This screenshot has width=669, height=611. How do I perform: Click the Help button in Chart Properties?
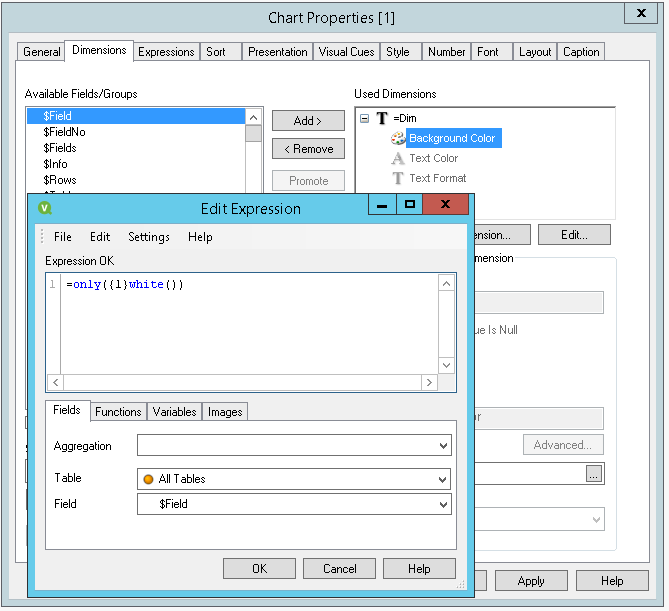[612, 581]
